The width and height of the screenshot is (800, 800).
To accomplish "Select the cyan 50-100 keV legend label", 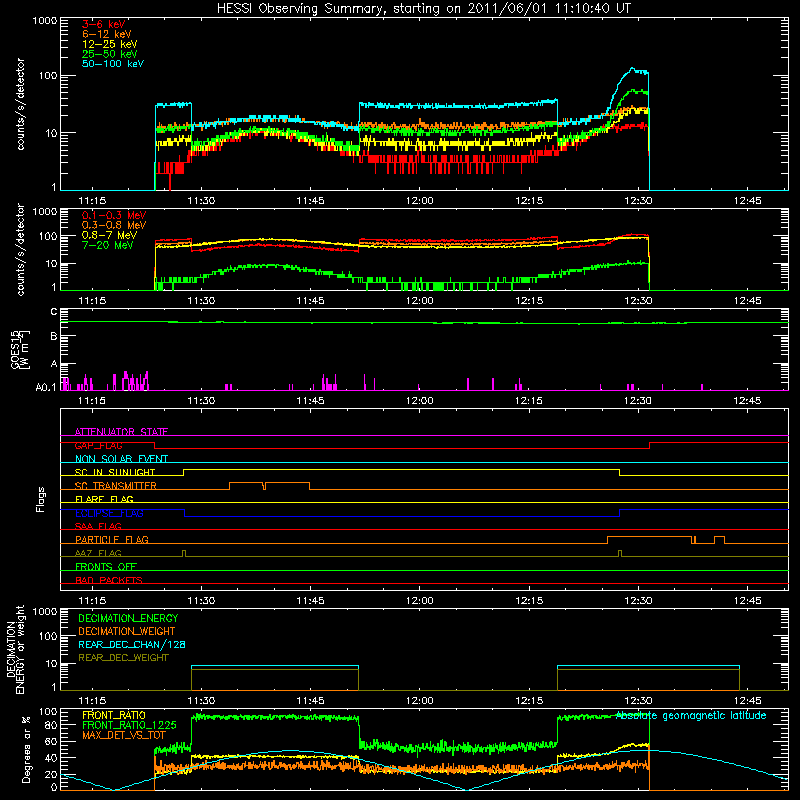I will 113,64.
